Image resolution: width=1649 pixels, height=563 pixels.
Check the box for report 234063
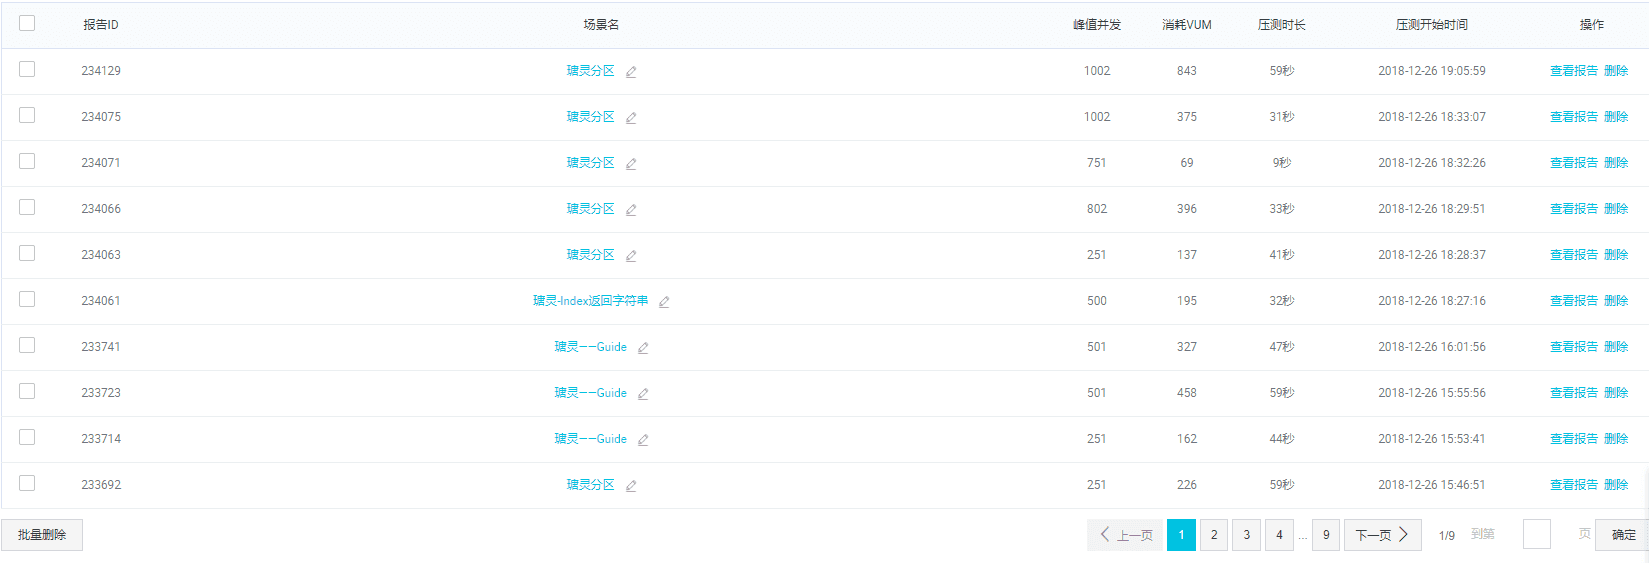tap(27, 253)
